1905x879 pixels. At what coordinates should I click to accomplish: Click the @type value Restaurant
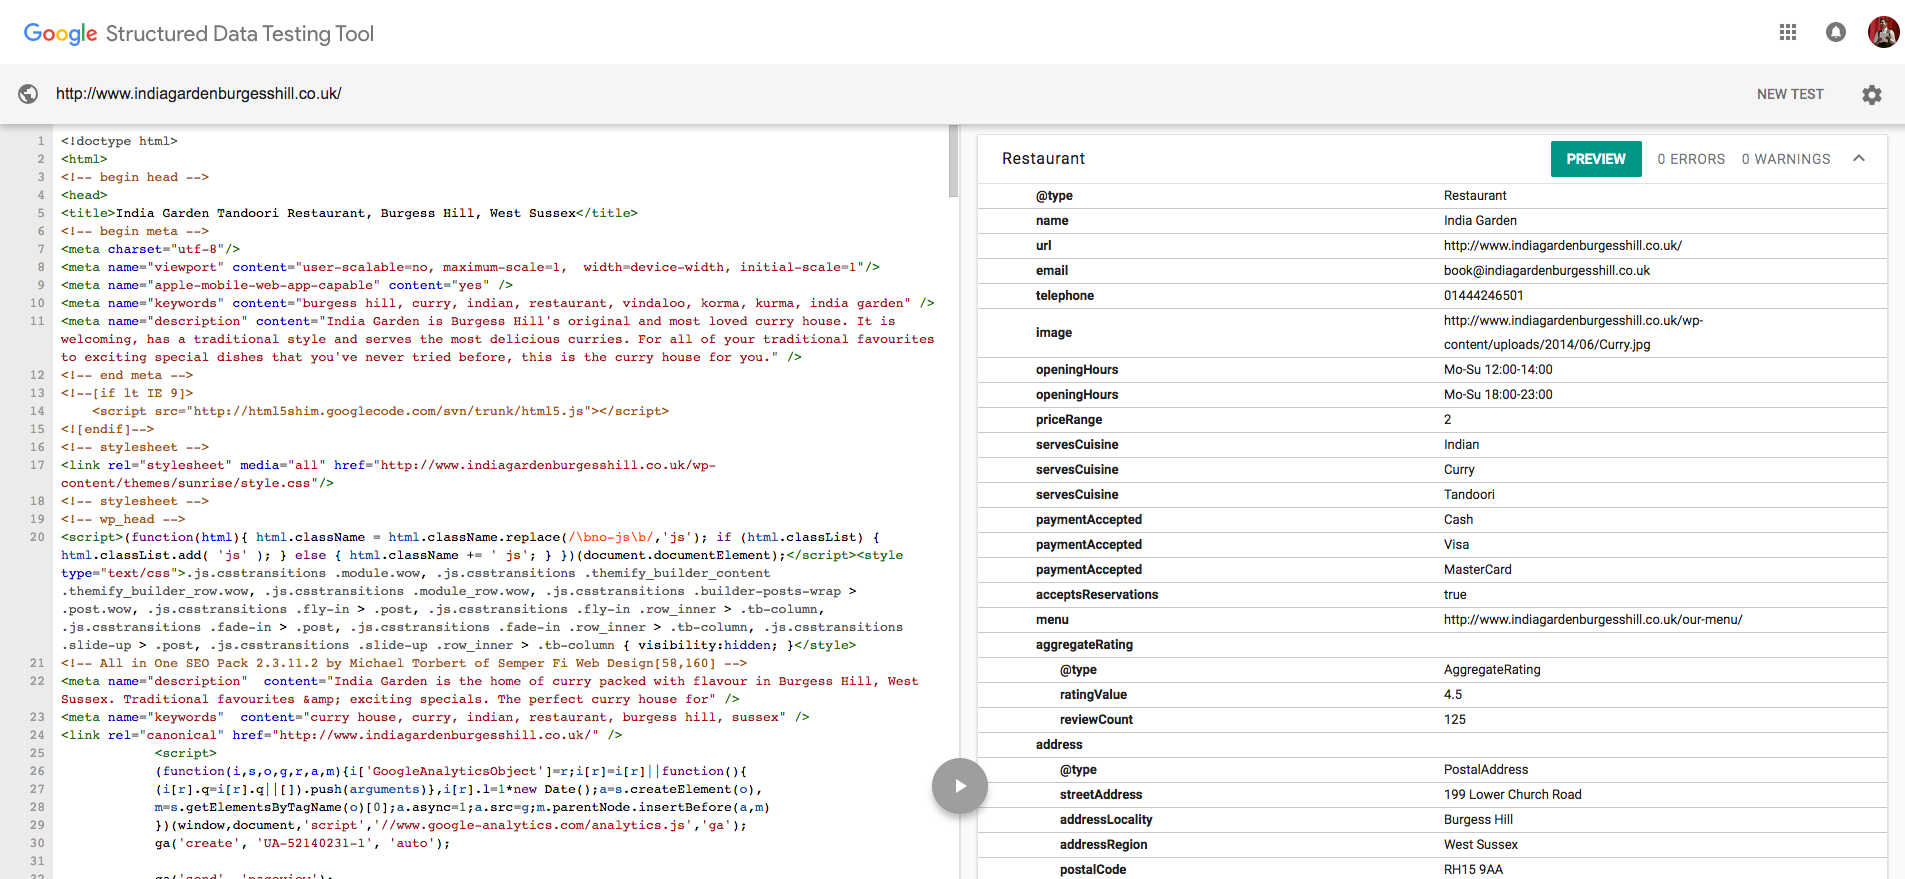click(x=1475, y=196)
